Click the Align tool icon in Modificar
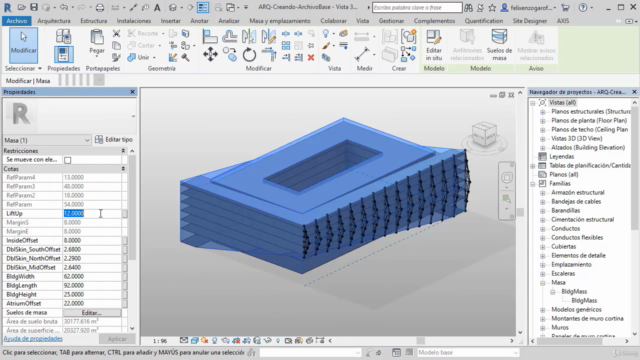The width and height of the screenshot is (640, 360). 210,36
